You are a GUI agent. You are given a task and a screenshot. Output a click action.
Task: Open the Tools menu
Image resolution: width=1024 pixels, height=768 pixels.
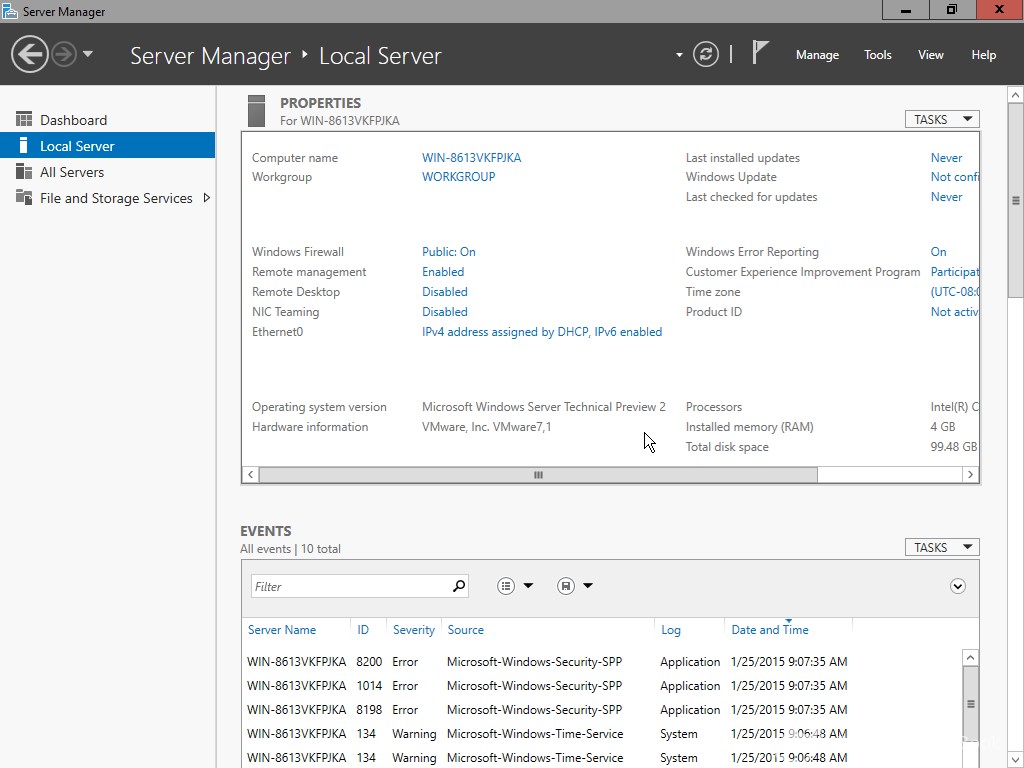877,55
